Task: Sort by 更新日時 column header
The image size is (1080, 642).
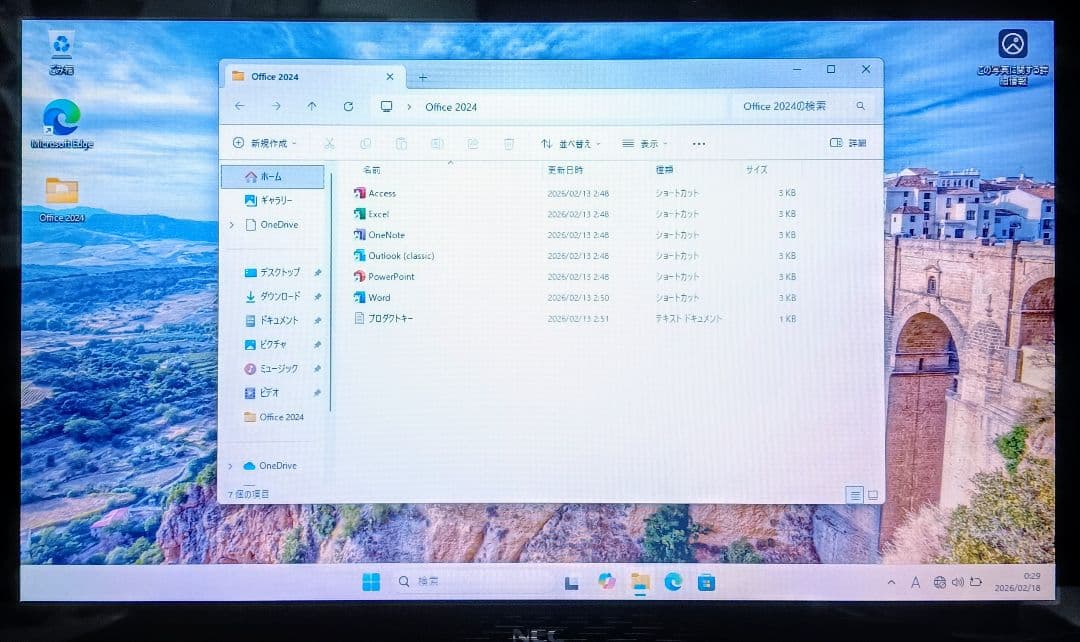Action: (x=565, y=169)
